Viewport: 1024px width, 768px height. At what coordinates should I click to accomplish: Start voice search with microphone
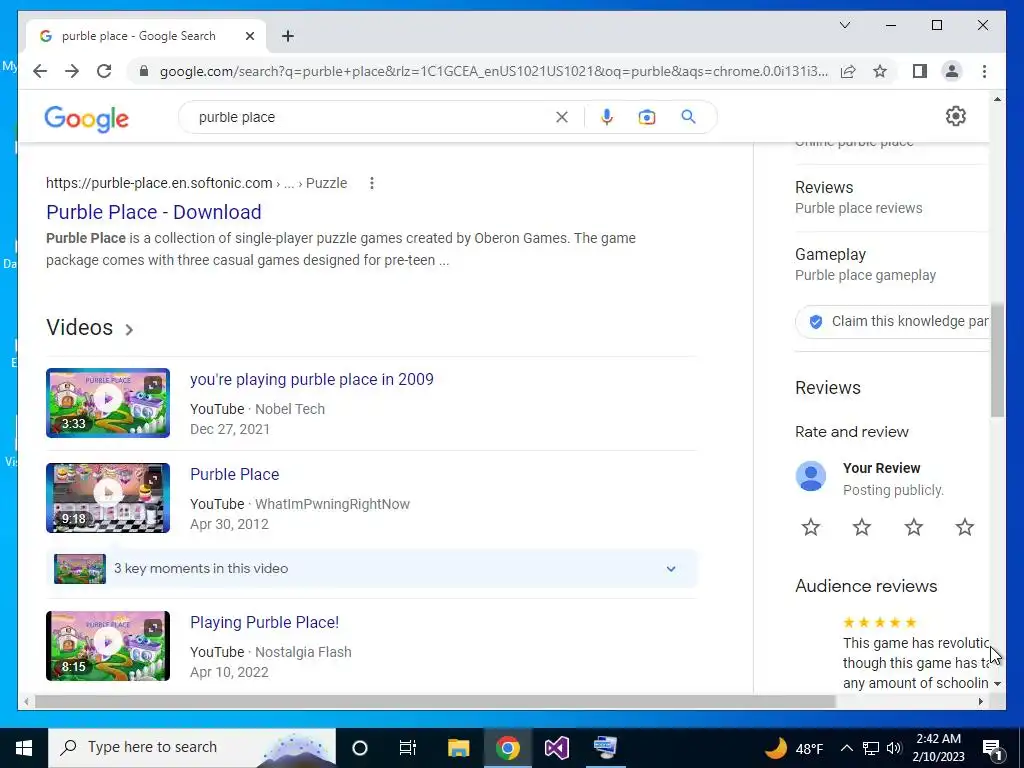click(x=607, y=118)
